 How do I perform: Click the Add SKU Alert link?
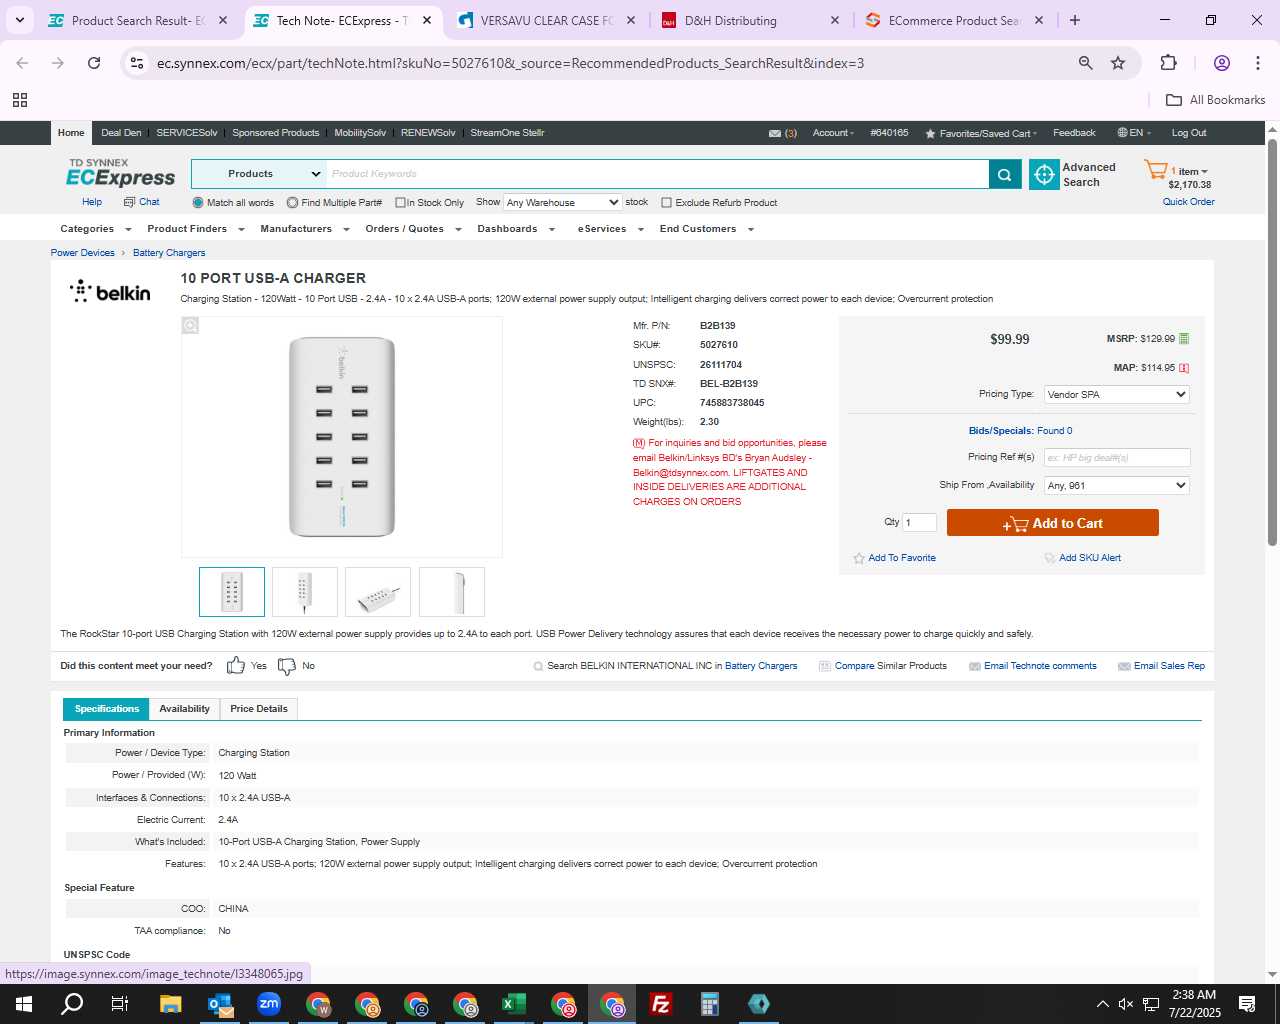coord(1089,558)
